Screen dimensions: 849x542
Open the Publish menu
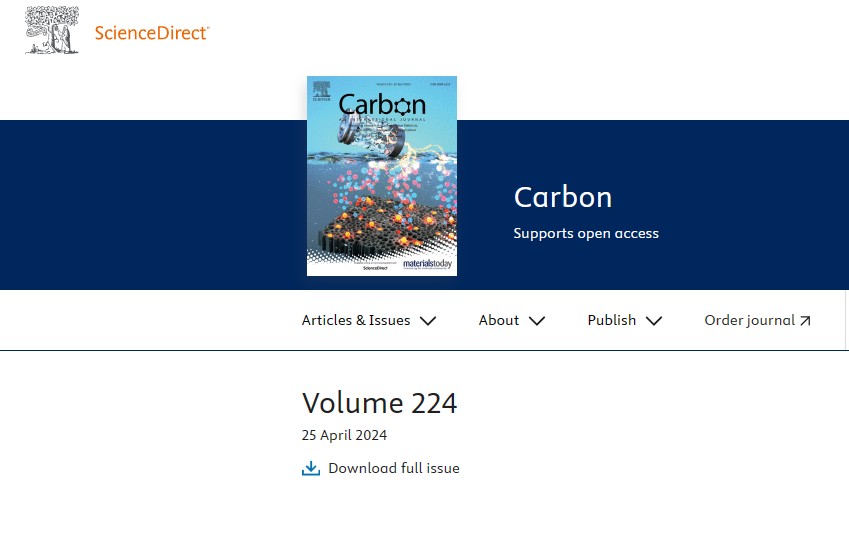(x=625, y=320)
